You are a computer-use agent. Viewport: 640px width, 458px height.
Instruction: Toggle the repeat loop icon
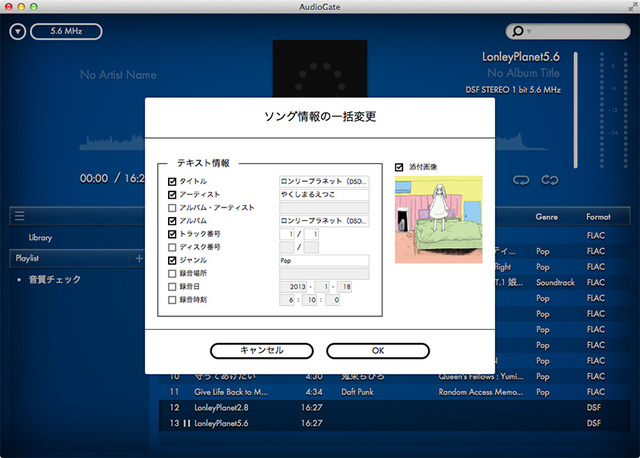(520, 180)
